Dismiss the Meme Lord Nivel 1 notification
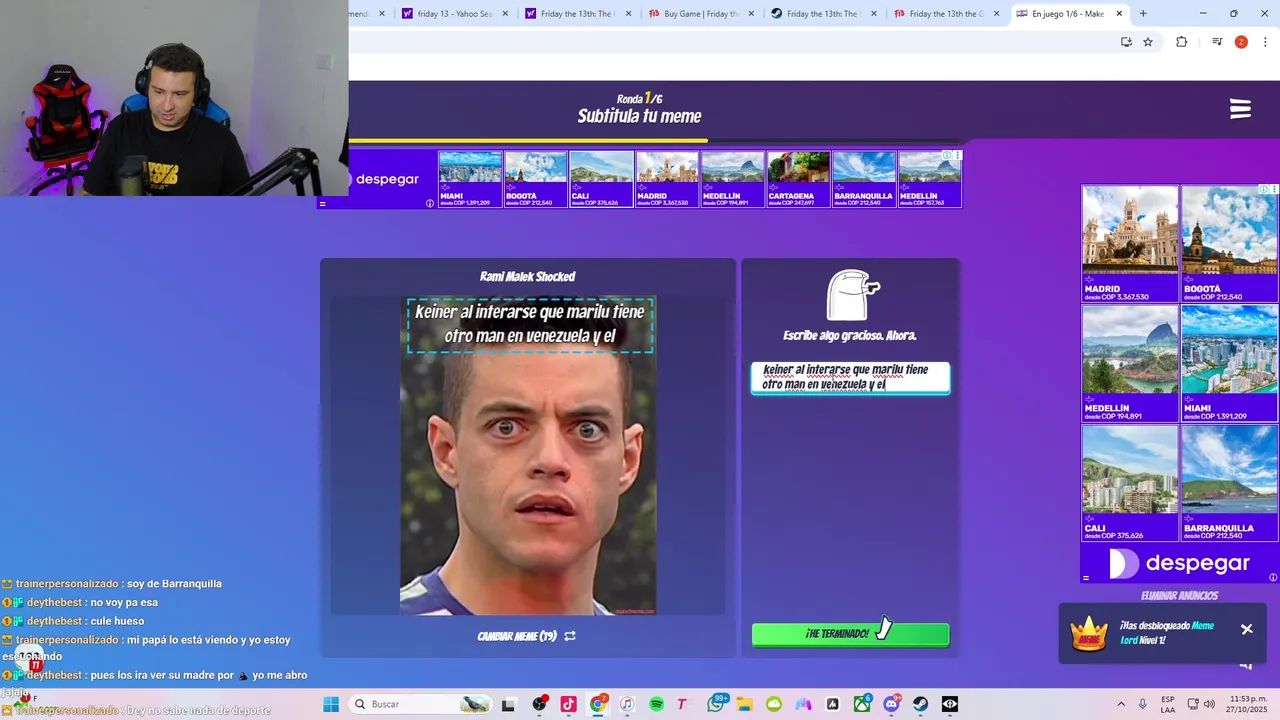1280x720 pixels. click(1247, 629)
